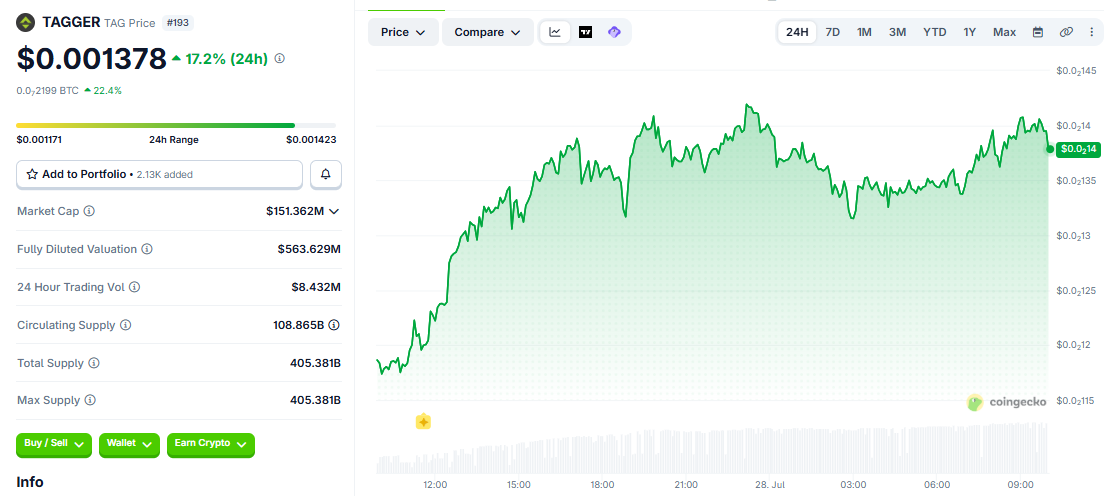
Task: Open the Earn Crypto dropdown
Action: click(x=210, y=444)
